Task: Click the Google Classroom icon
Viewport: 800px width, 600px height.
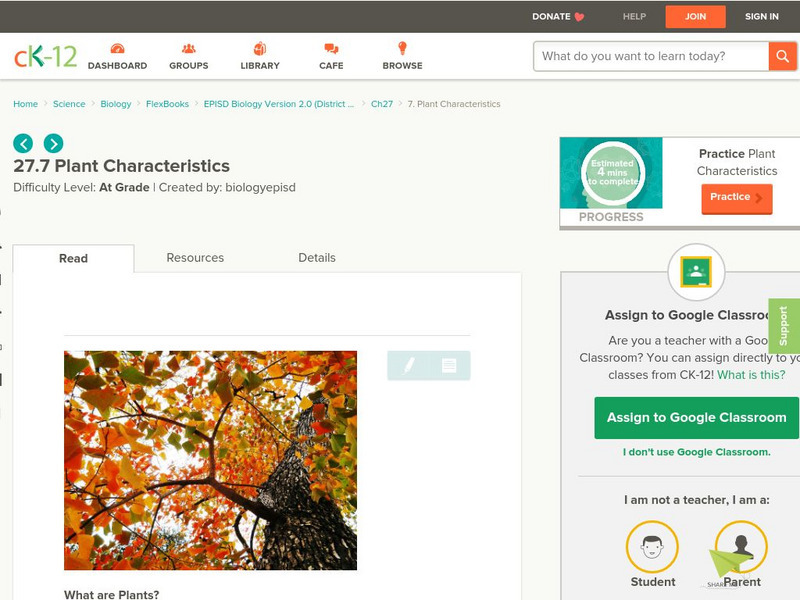Action: (696, 272)
